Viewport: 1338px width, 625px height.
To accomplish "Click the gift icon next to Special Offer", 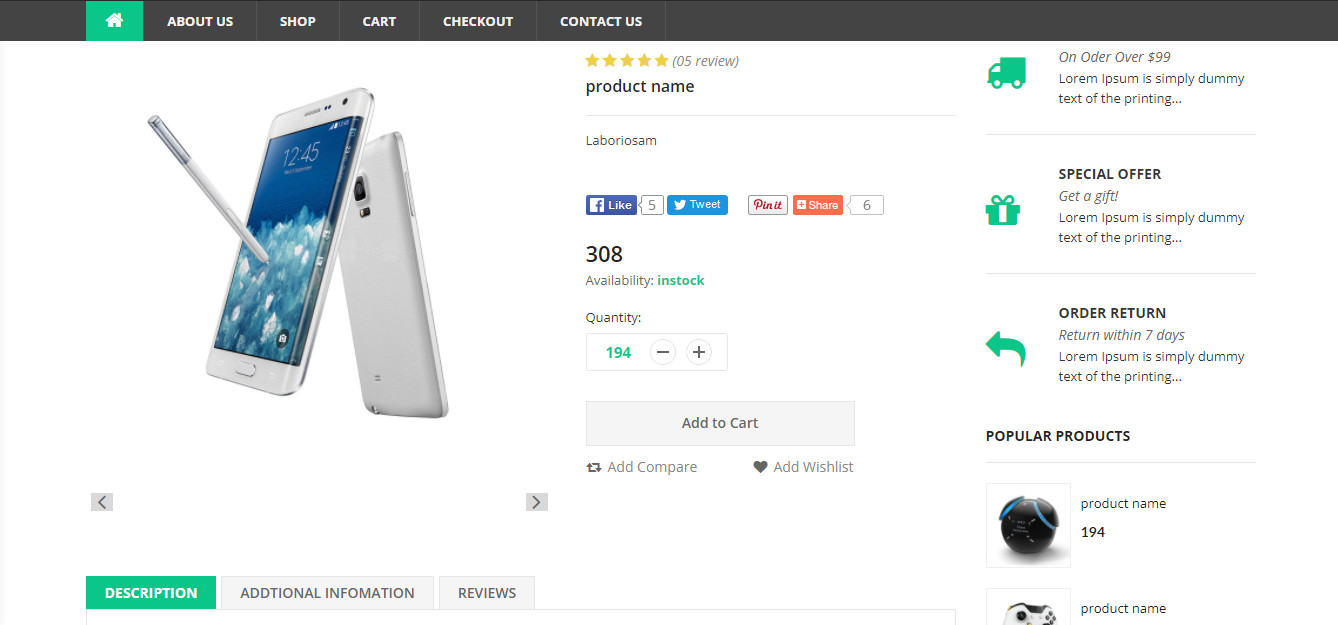I will 1004,210.
